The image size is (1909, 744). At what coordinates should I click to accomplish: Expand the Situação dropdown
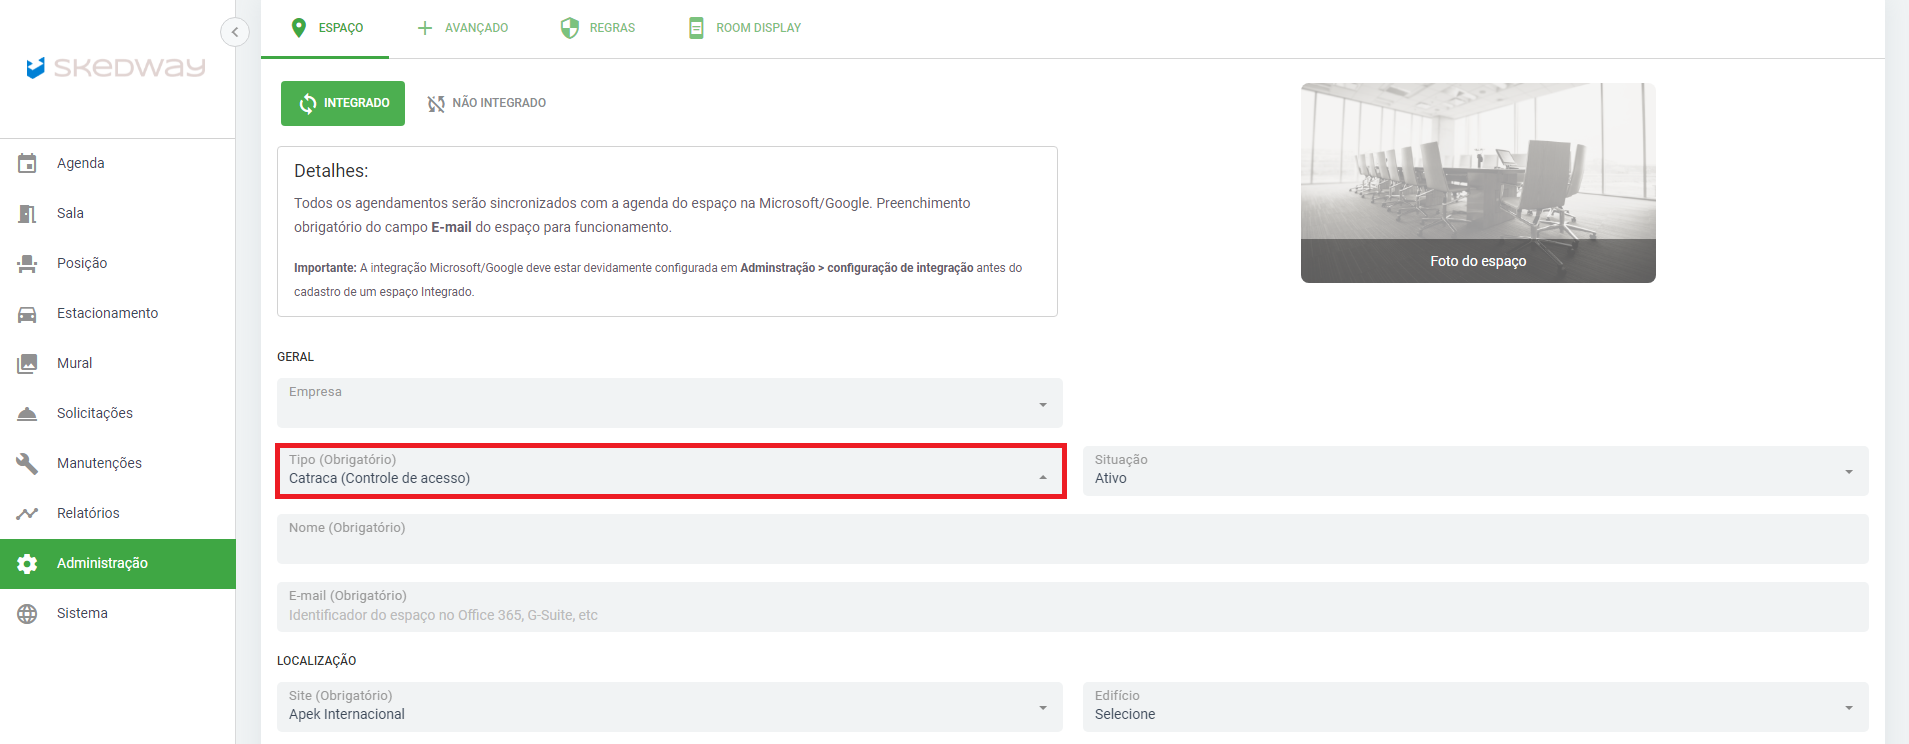pyautogui.click(x=1475, y=471)
